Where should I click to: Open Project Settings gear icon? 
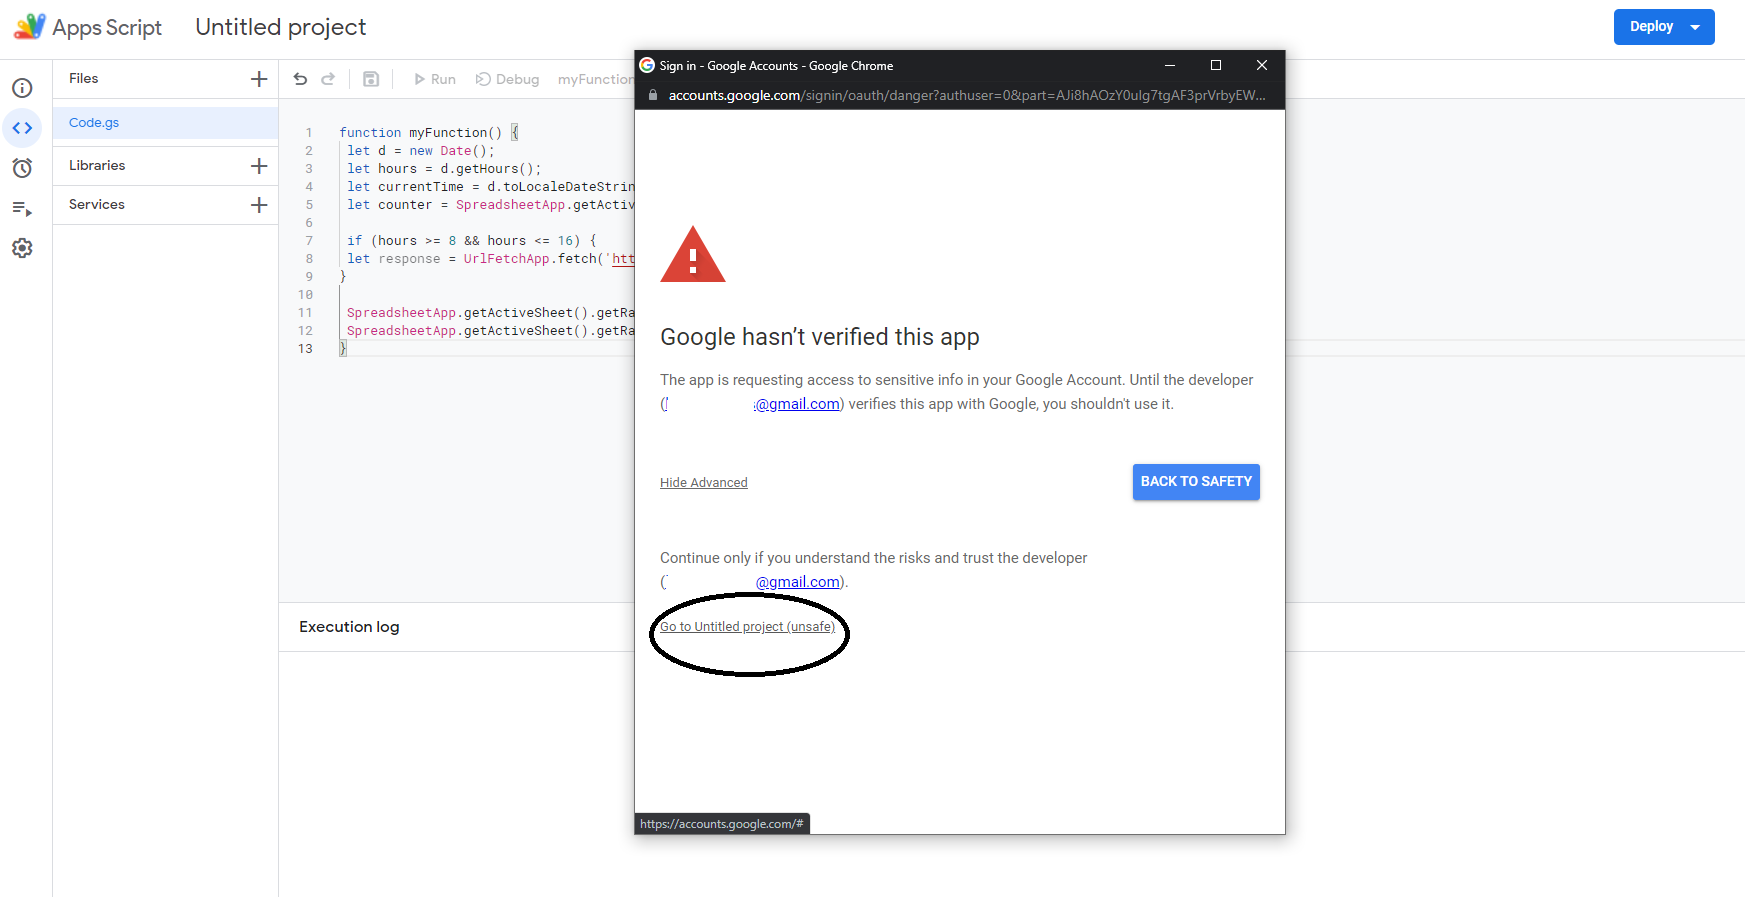[22, 248]
